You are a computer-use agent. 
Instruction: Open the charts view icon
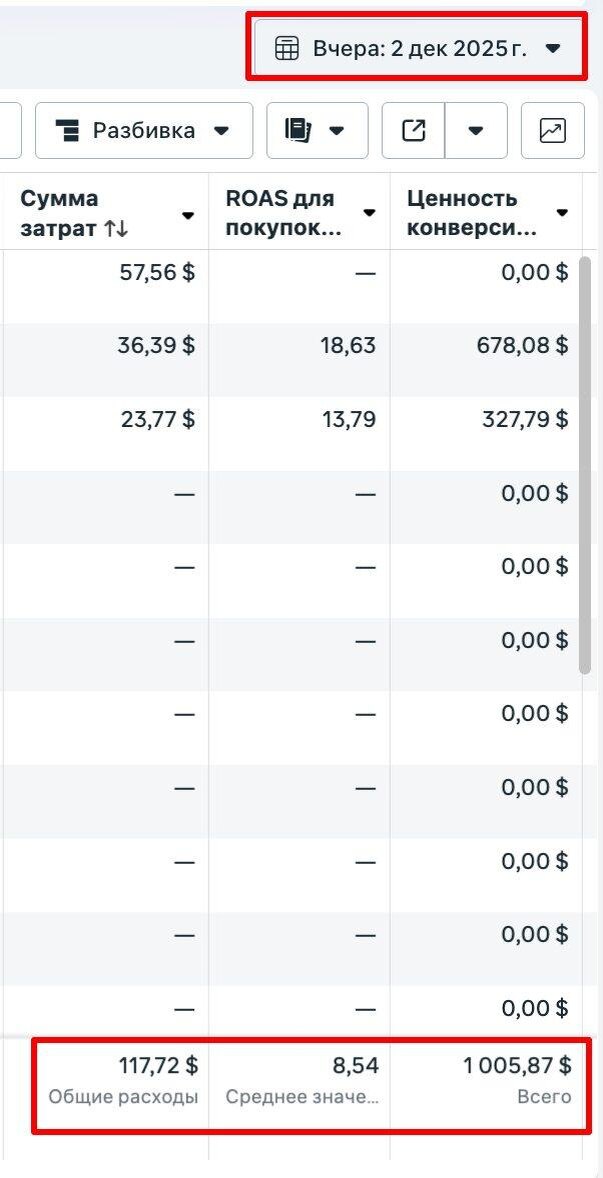[552, 131]
